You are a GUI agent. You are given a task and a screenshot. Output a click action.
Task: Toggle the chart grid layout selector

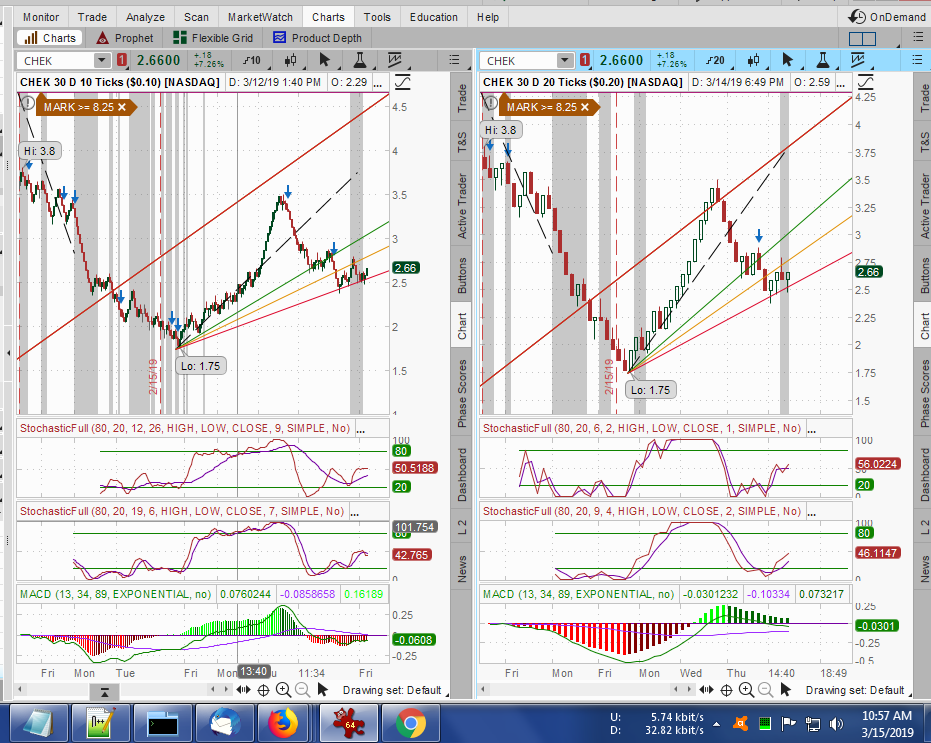(x=861, y=38)
